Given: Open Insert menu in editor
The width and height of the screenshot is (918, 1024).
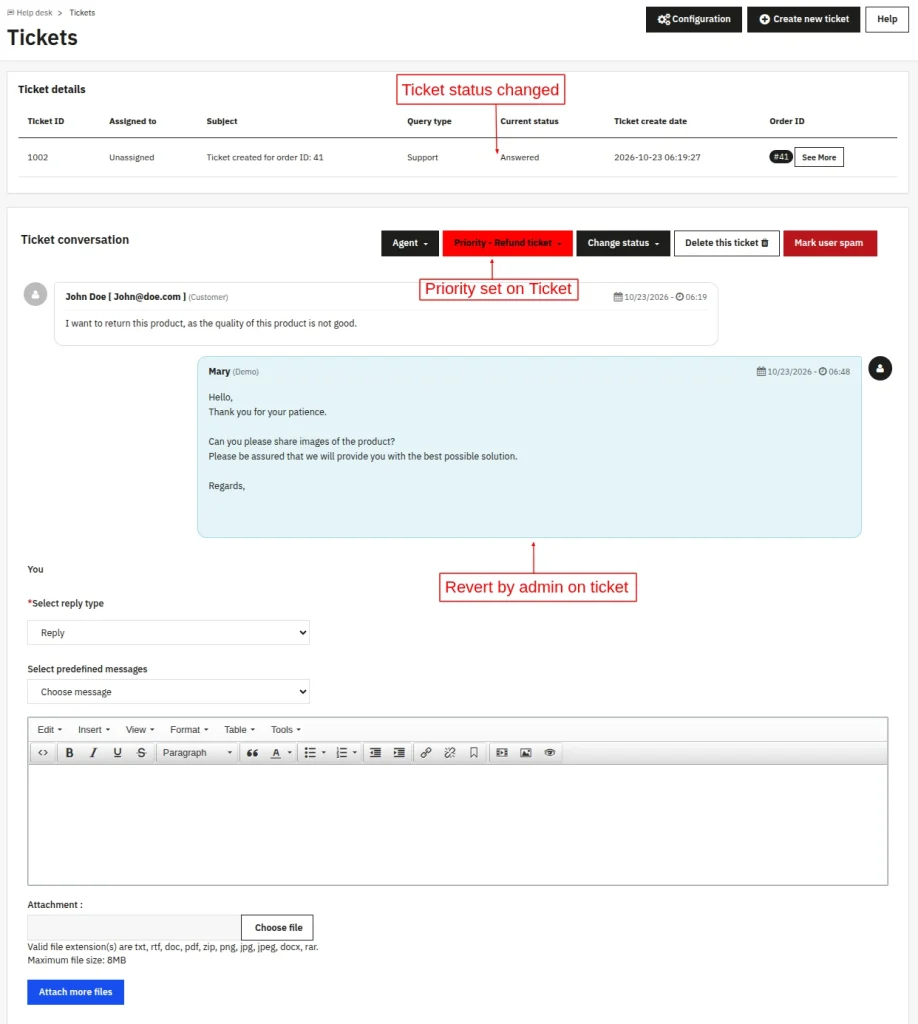Looking at the screenshot, I should (x=94, y=729).
